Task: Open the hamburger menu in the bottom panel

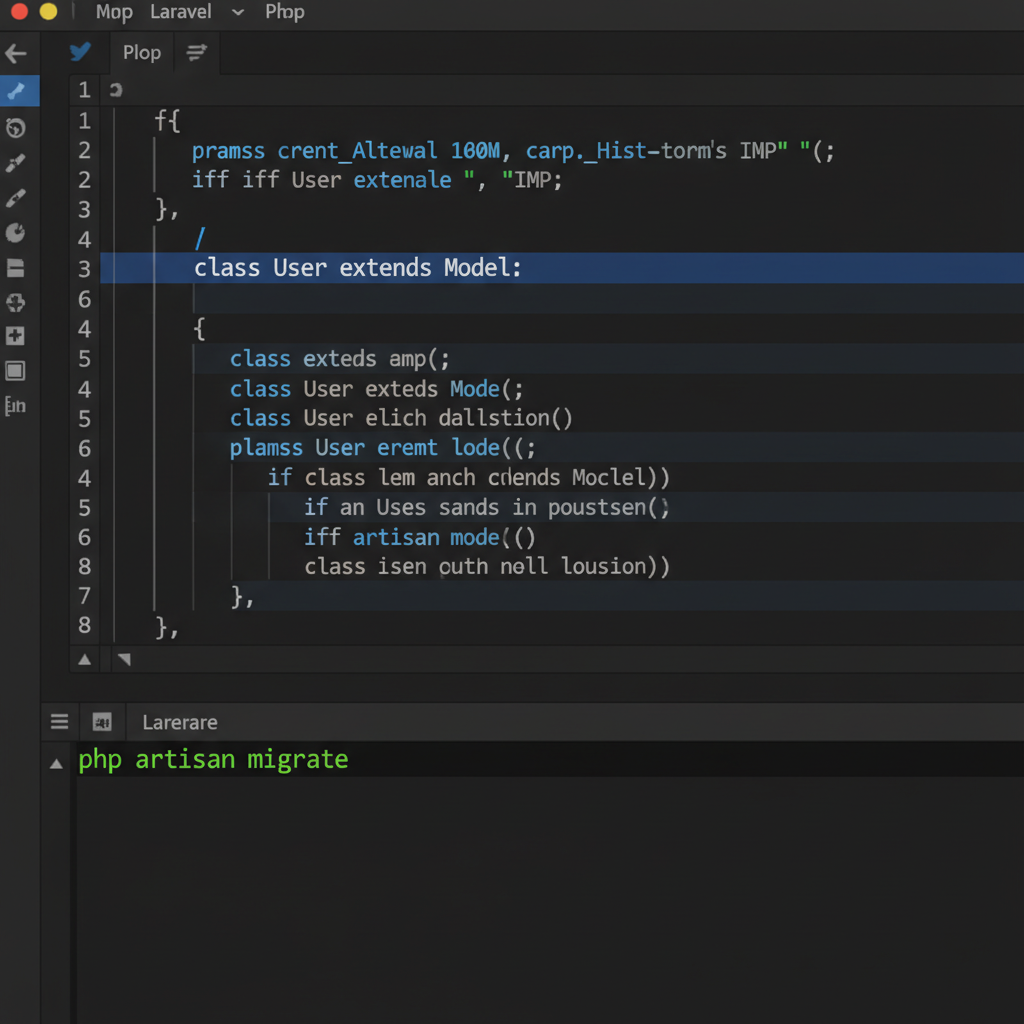Action: click(x=59, y=720)
